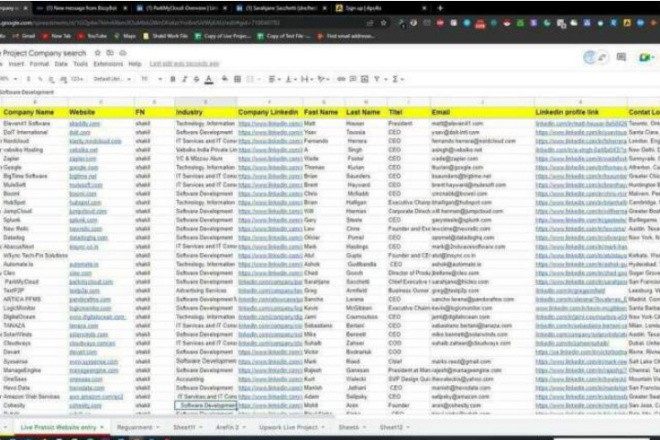Open the fill color bucket

pyautogui.click(x=225, y=79)
